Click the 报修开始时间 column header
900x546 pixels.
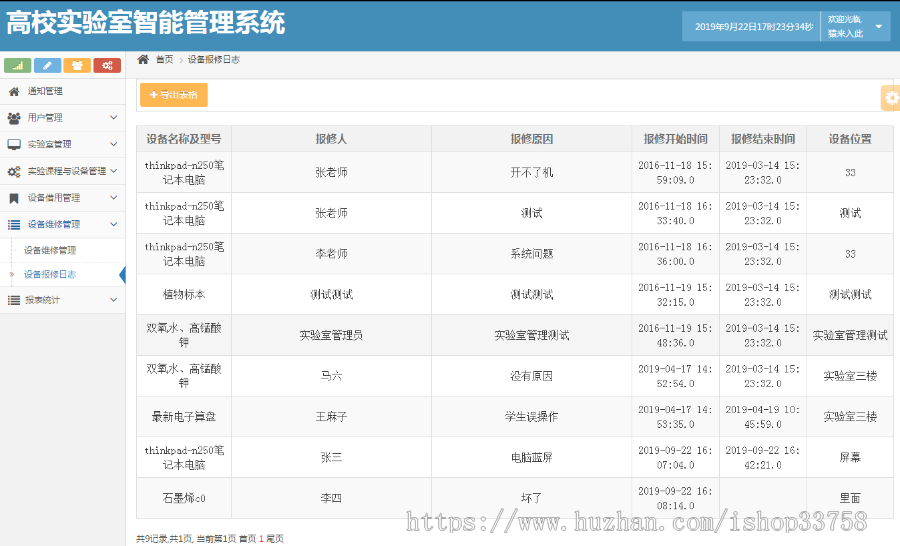point(676,139)
